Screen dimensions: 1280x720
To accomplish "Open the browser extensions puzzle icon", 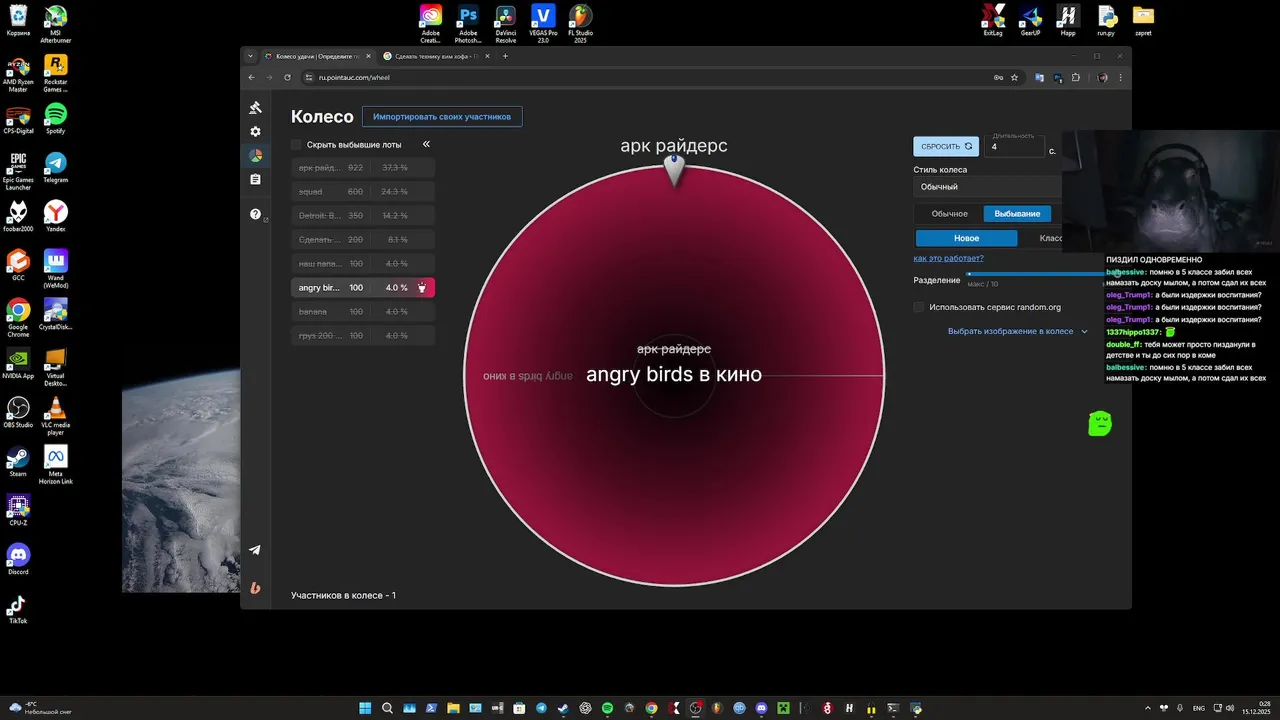I will pos(1076,77).
